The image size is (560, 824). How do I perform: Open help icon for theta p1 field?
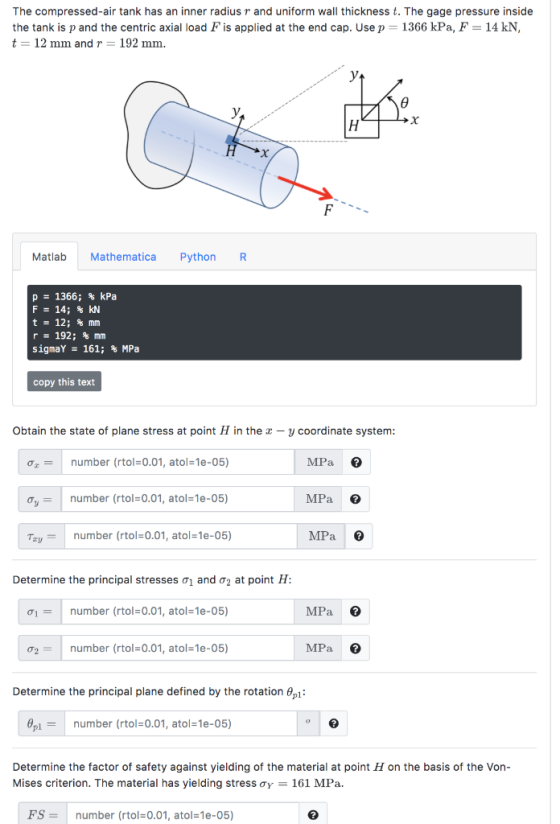tap(333, 724)
